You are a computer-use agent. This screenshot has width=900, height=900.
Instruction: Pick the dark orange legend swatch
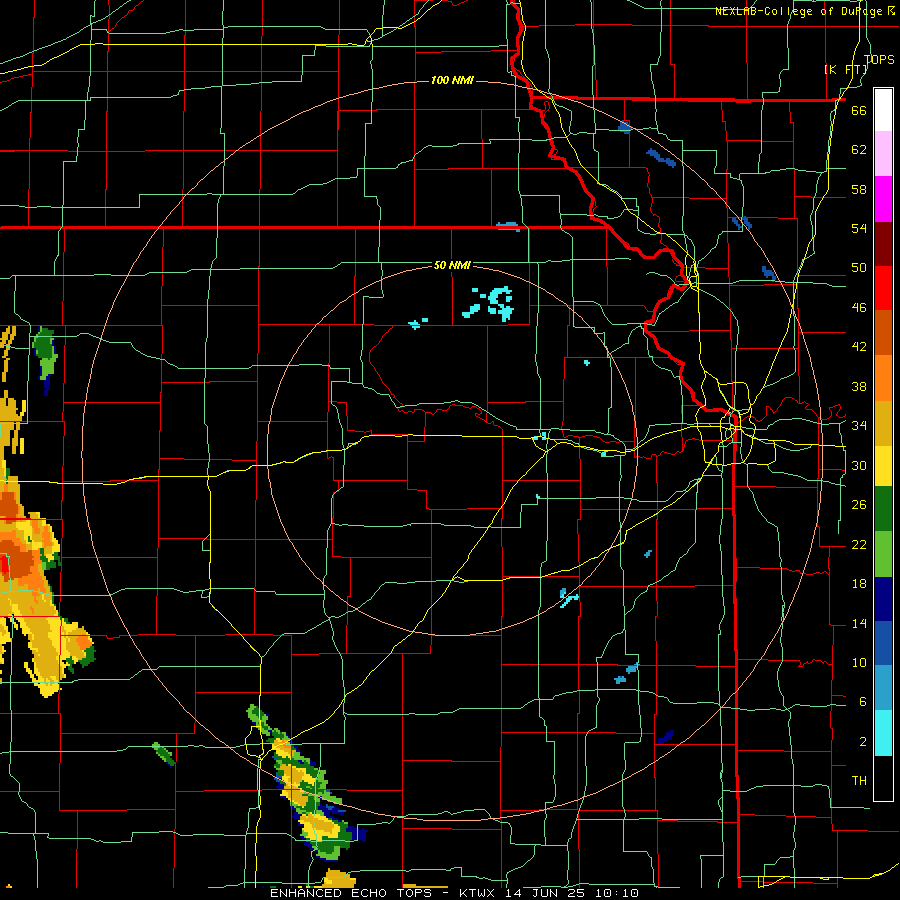883,333
